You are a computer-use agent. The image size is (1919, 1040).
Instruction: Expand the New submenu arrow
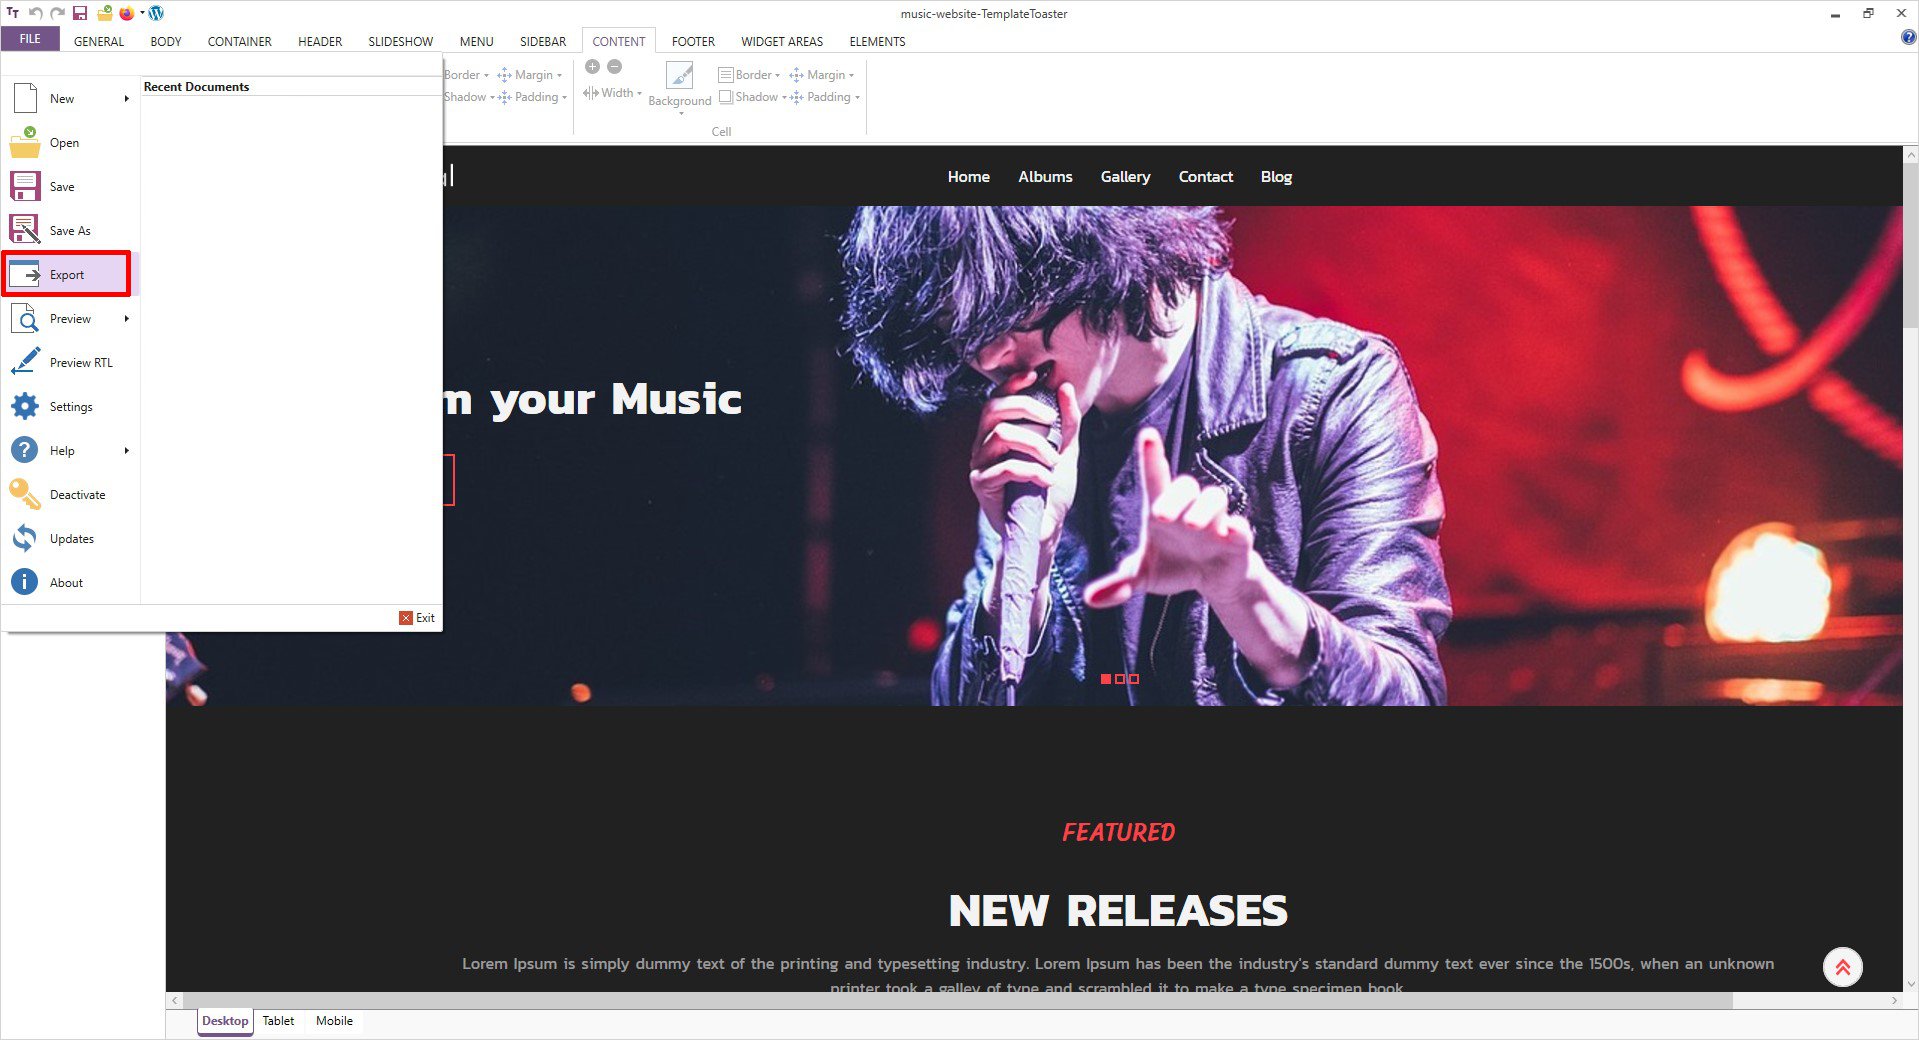[x=127, y=99]
